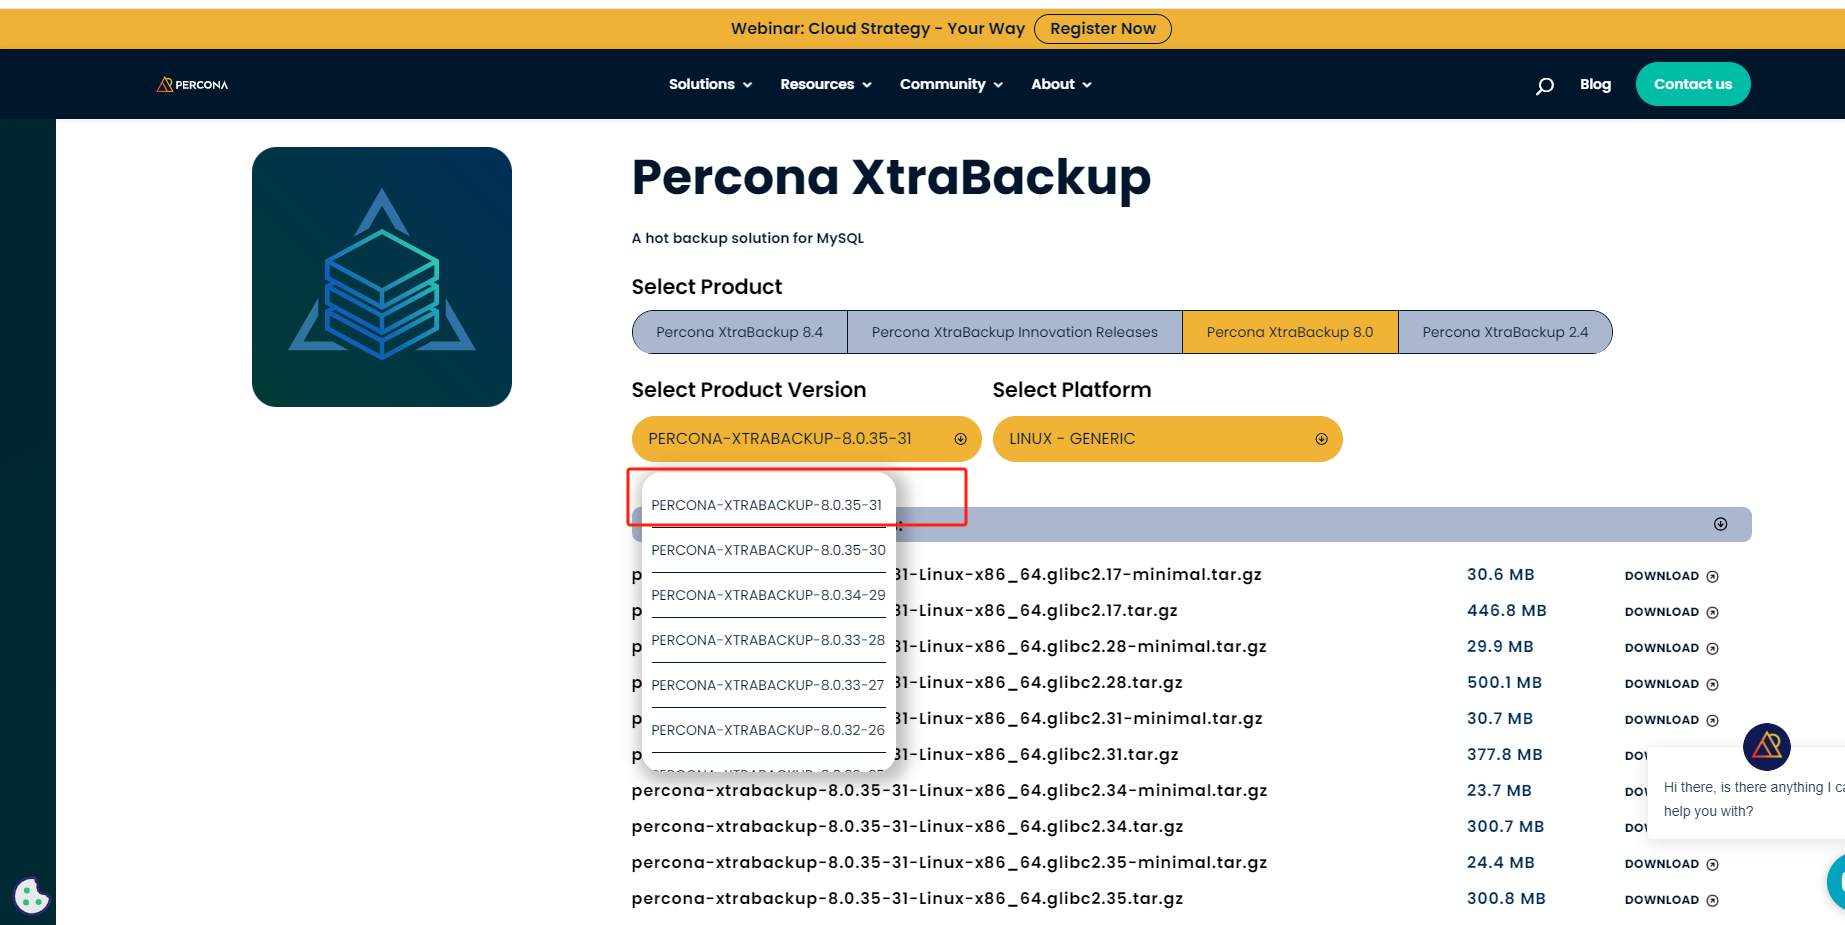Image resolution: width=1845 pixels, height=925 pixels.
Task: Choose PERCONA-XTRABACKUP-8.0.33-28 from version list
Action: pyautogui.click(x=768, y=640)
